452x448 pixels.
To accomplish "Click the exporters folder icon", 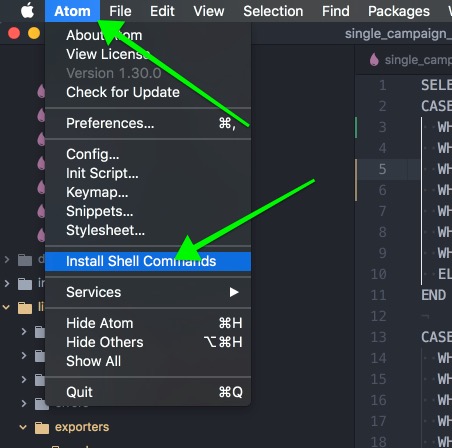I will 42,427.
